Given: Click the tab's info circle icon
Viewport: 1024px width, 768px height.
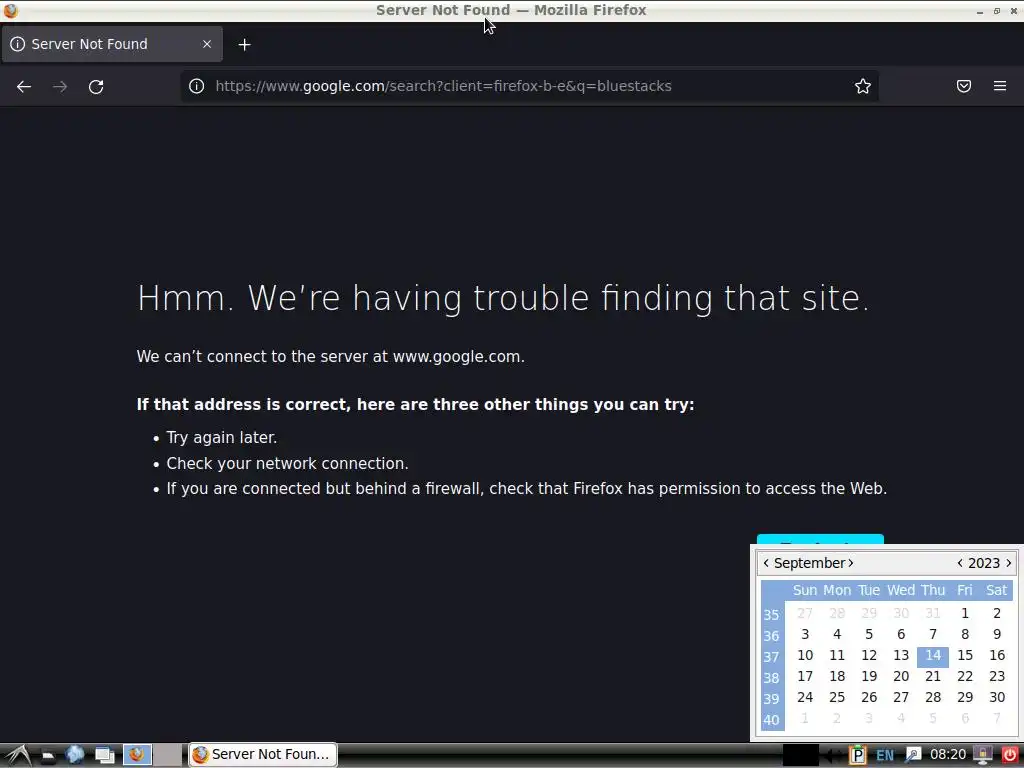Looking at the screenshot, I should coord(18,44).
